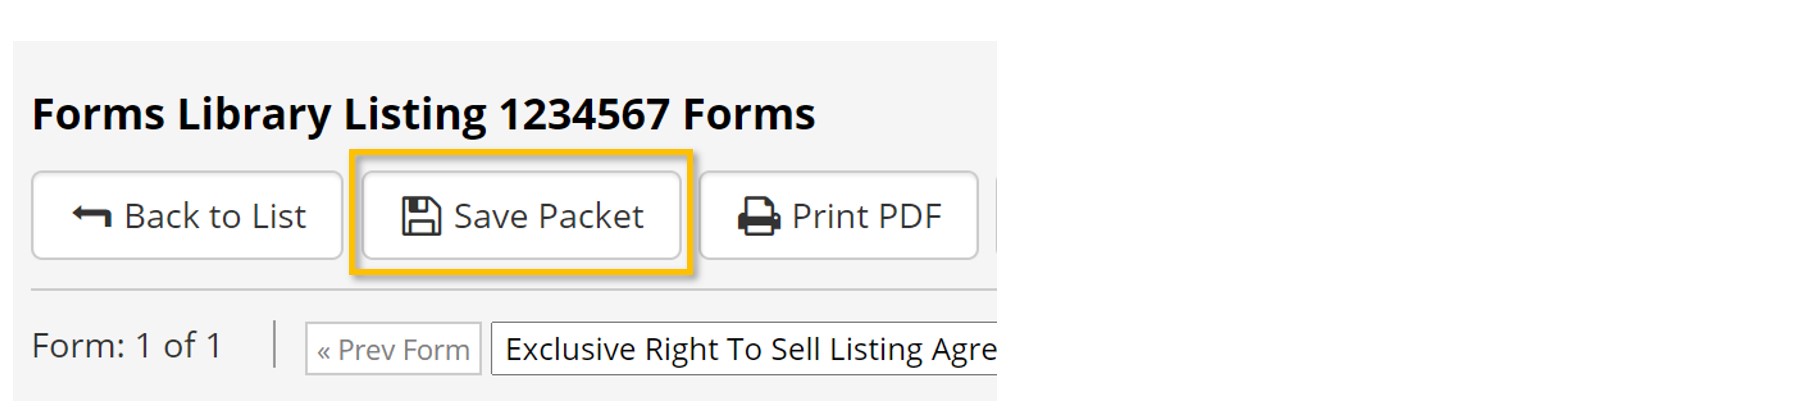Click the "Save Packet" text label
The image size is (1808, 419).
click(x=548, y=216)
